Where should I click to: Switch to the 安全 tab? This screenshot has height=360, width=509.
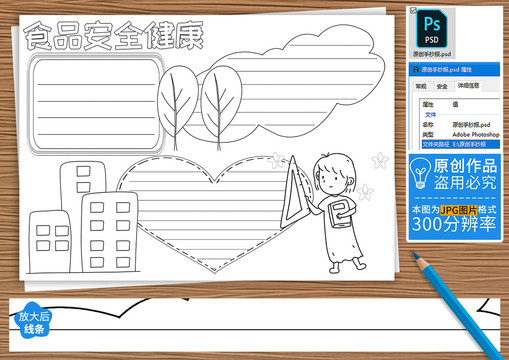(442, 86)
